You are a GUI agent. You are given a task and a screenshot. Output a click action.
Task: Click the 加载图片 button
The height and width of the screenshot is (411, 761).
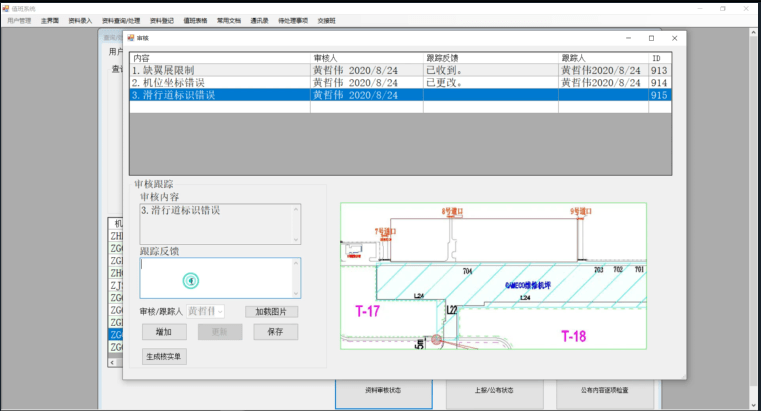[271, 312]
